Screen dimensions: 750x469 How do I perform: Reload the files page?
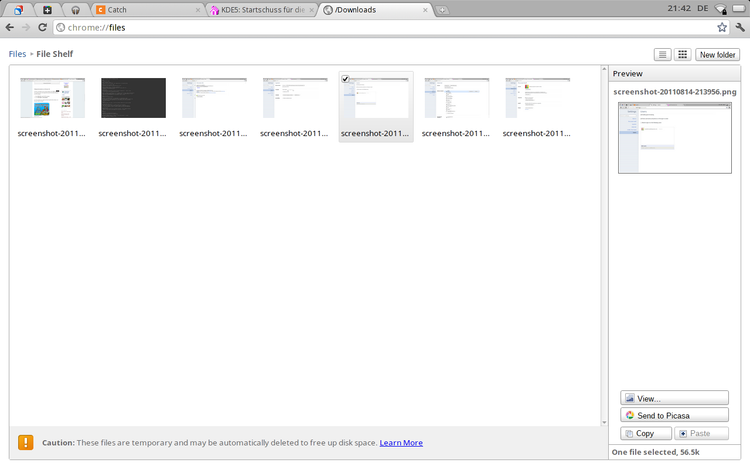(42, 27)
